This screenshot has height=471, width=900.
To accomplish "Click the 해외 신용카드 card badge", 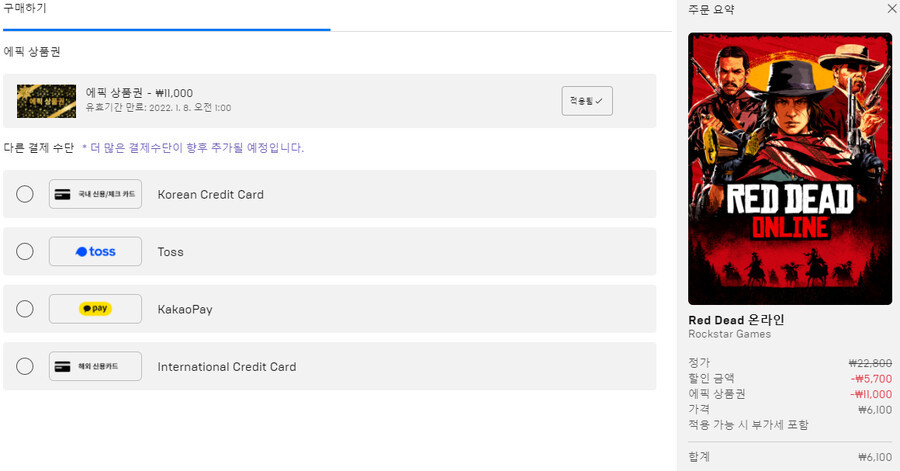I will [x=95, y=366].
